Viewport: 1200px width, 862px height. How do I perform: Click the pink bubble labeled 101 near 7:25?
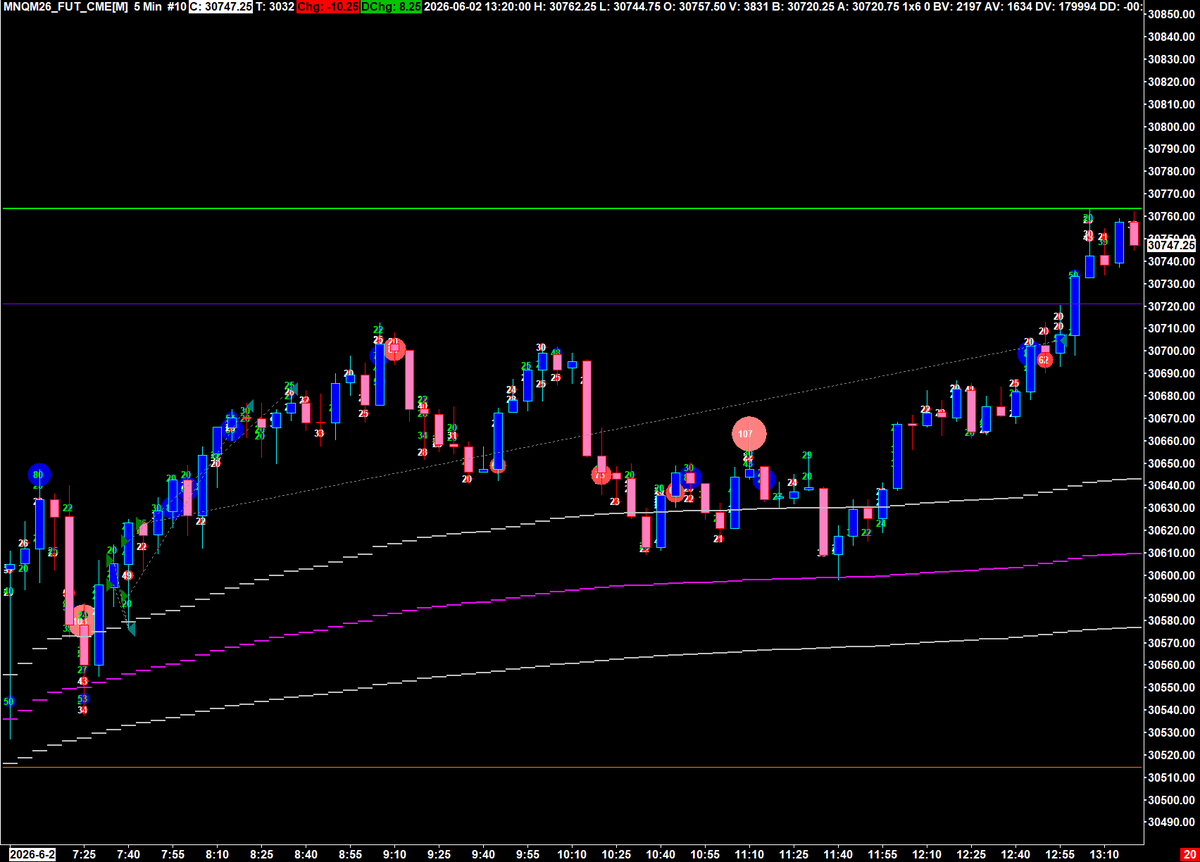82,621
